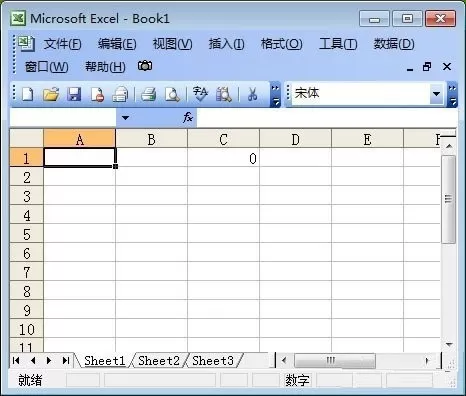Viewport: 466px width, 396px height.
Task: Go to next sheet tab arrow
Action: [49, 360]
